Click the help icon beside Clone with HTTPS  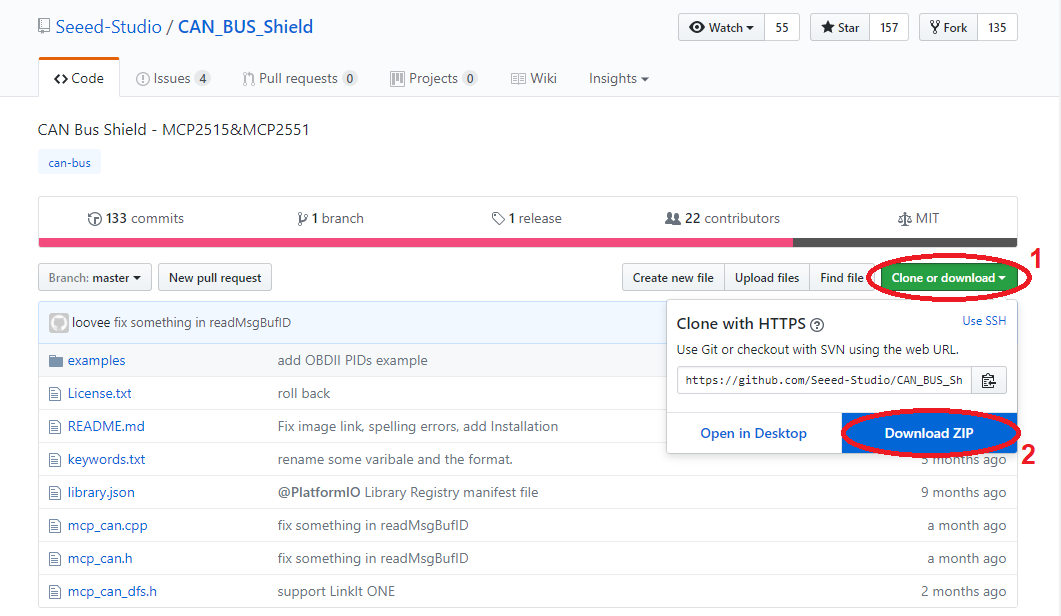[817, 324]
